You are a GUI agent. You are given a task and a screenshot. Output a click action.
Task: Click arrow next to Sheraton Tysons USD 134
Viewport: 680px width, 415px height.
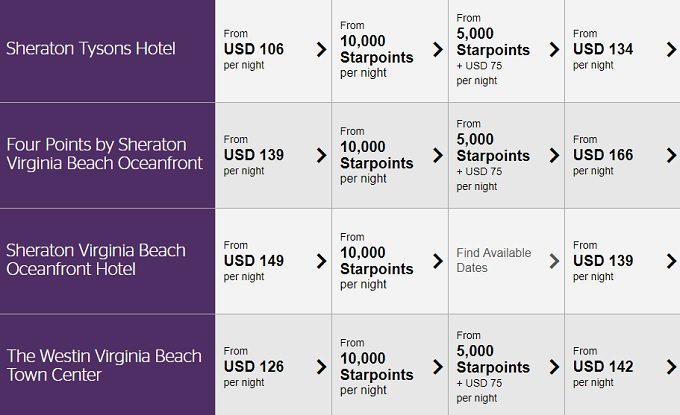[x=671, y=49]
